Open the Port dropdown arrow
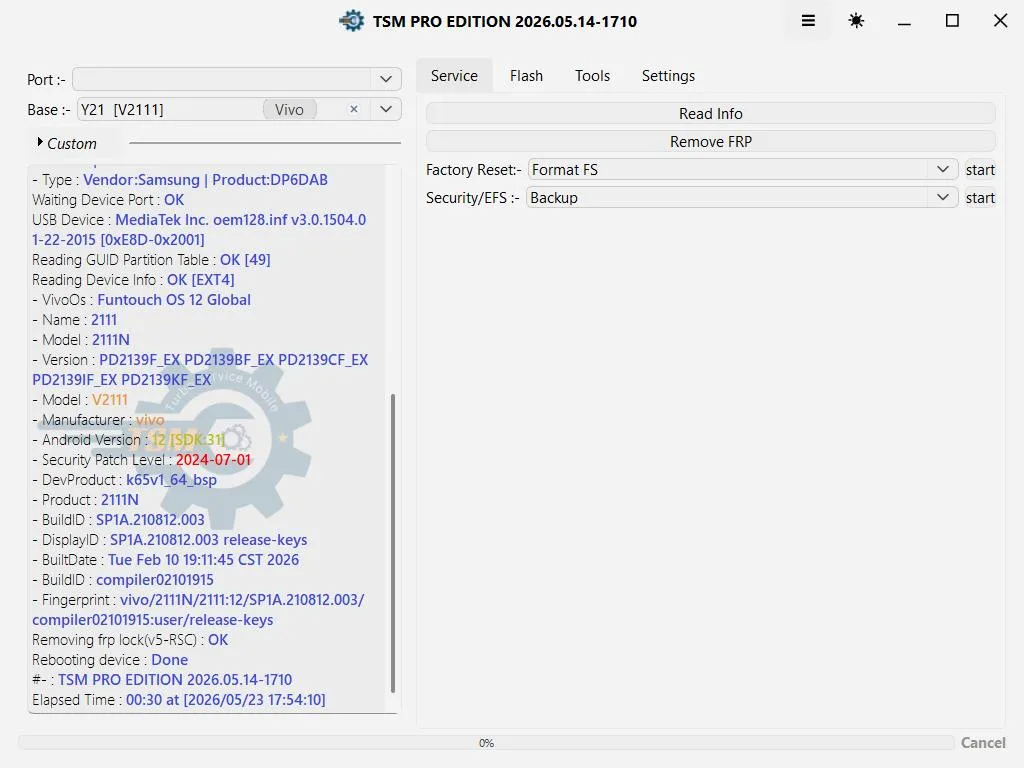 tap(386, 79)
